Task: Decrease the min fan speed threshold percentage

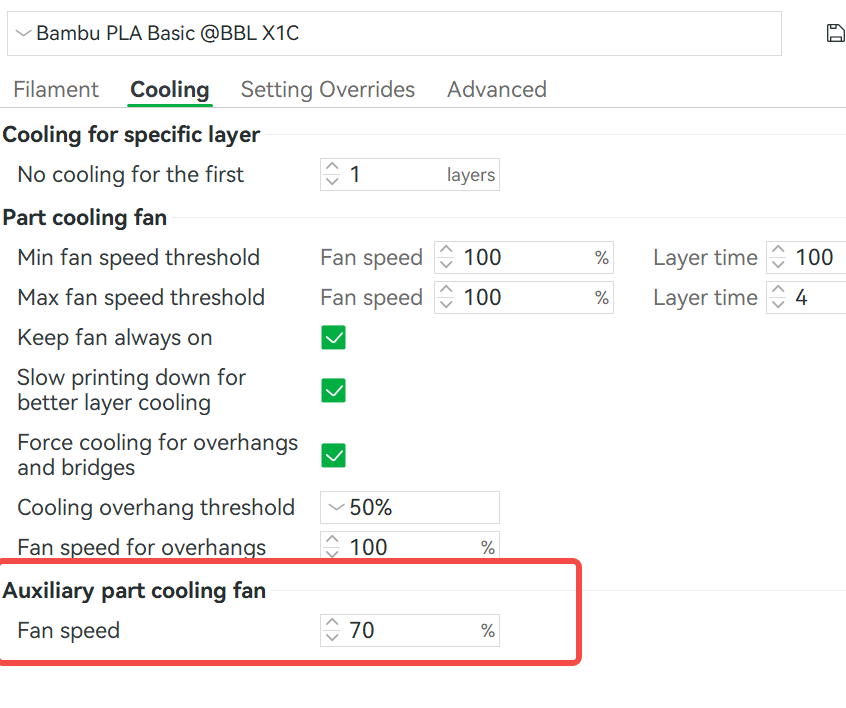Action: (x=445, y=263)
